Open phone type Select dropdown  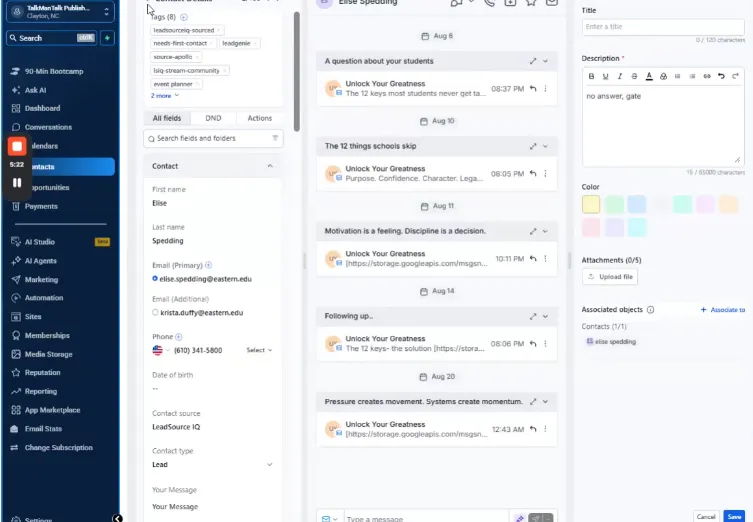(x=259, y=350)
